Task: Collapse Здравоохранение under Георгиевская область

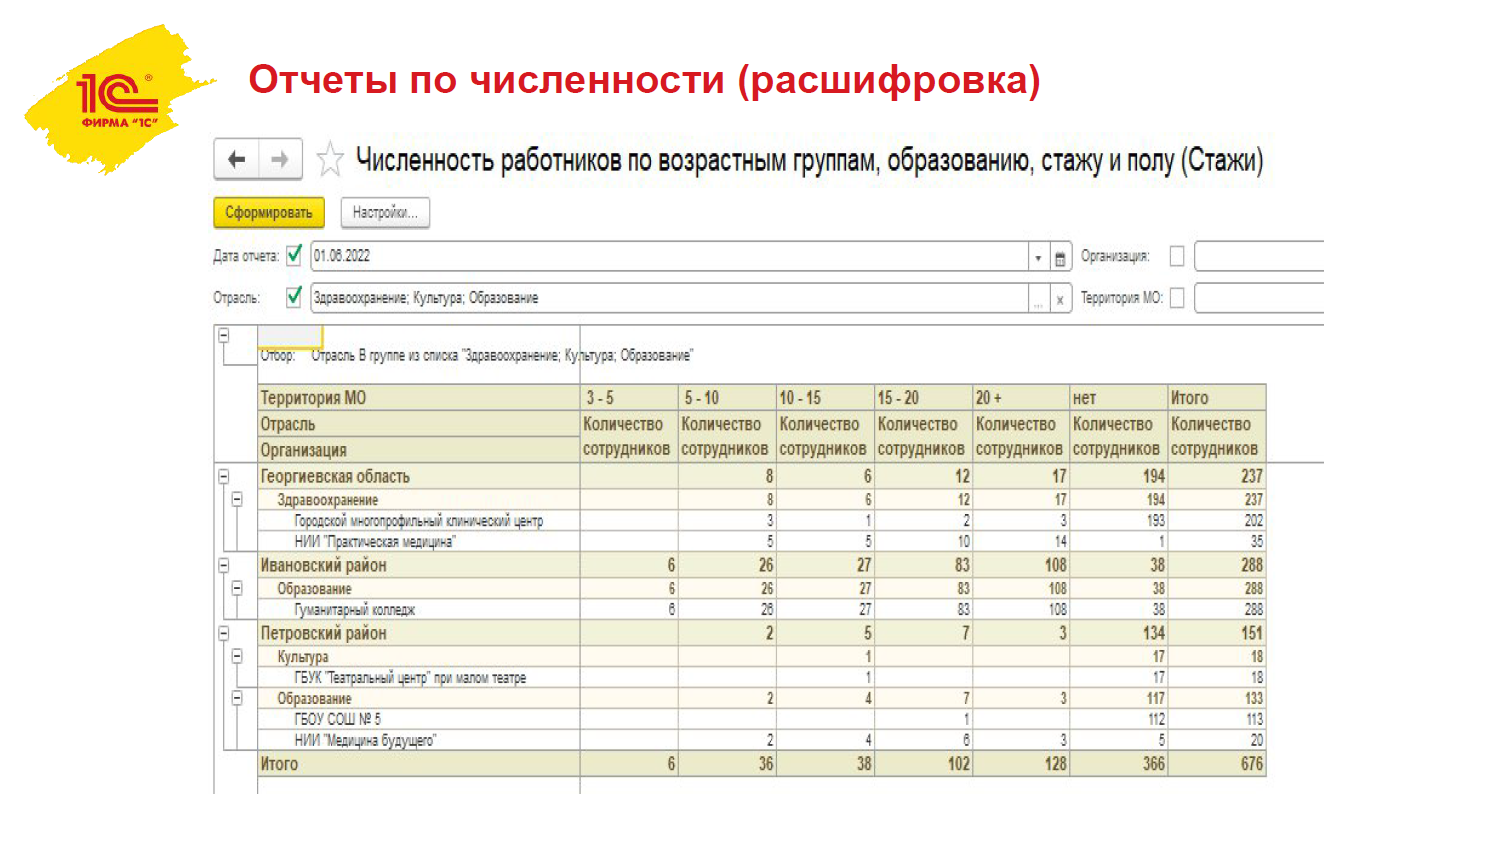Action: pyautogui.click(x=237, y=499)
